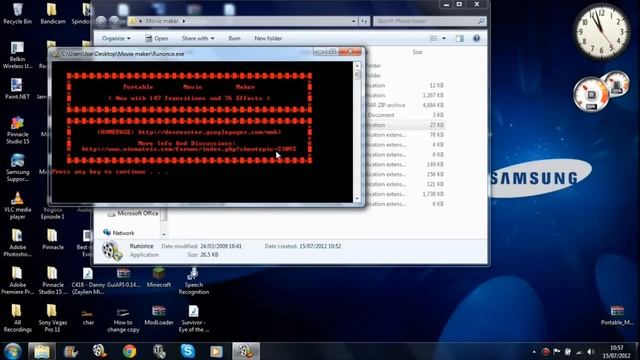The height and width of the screenshot is (360, 640).
Task: Click the console window scroll down arrow
Action: (x=357, y=198)
